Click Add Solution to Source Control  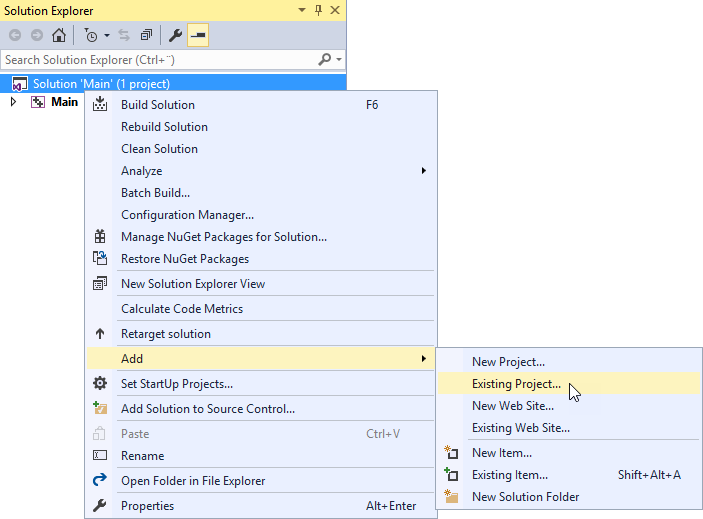click(207, 409)
